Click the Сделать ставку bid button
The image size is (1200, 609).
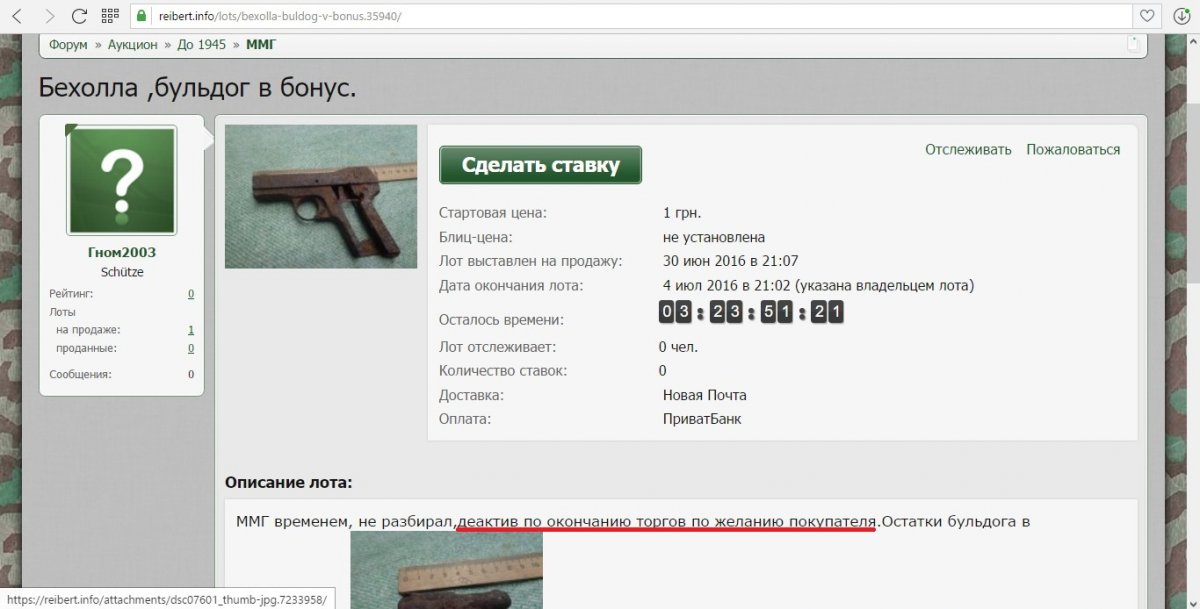coord(540,165)
